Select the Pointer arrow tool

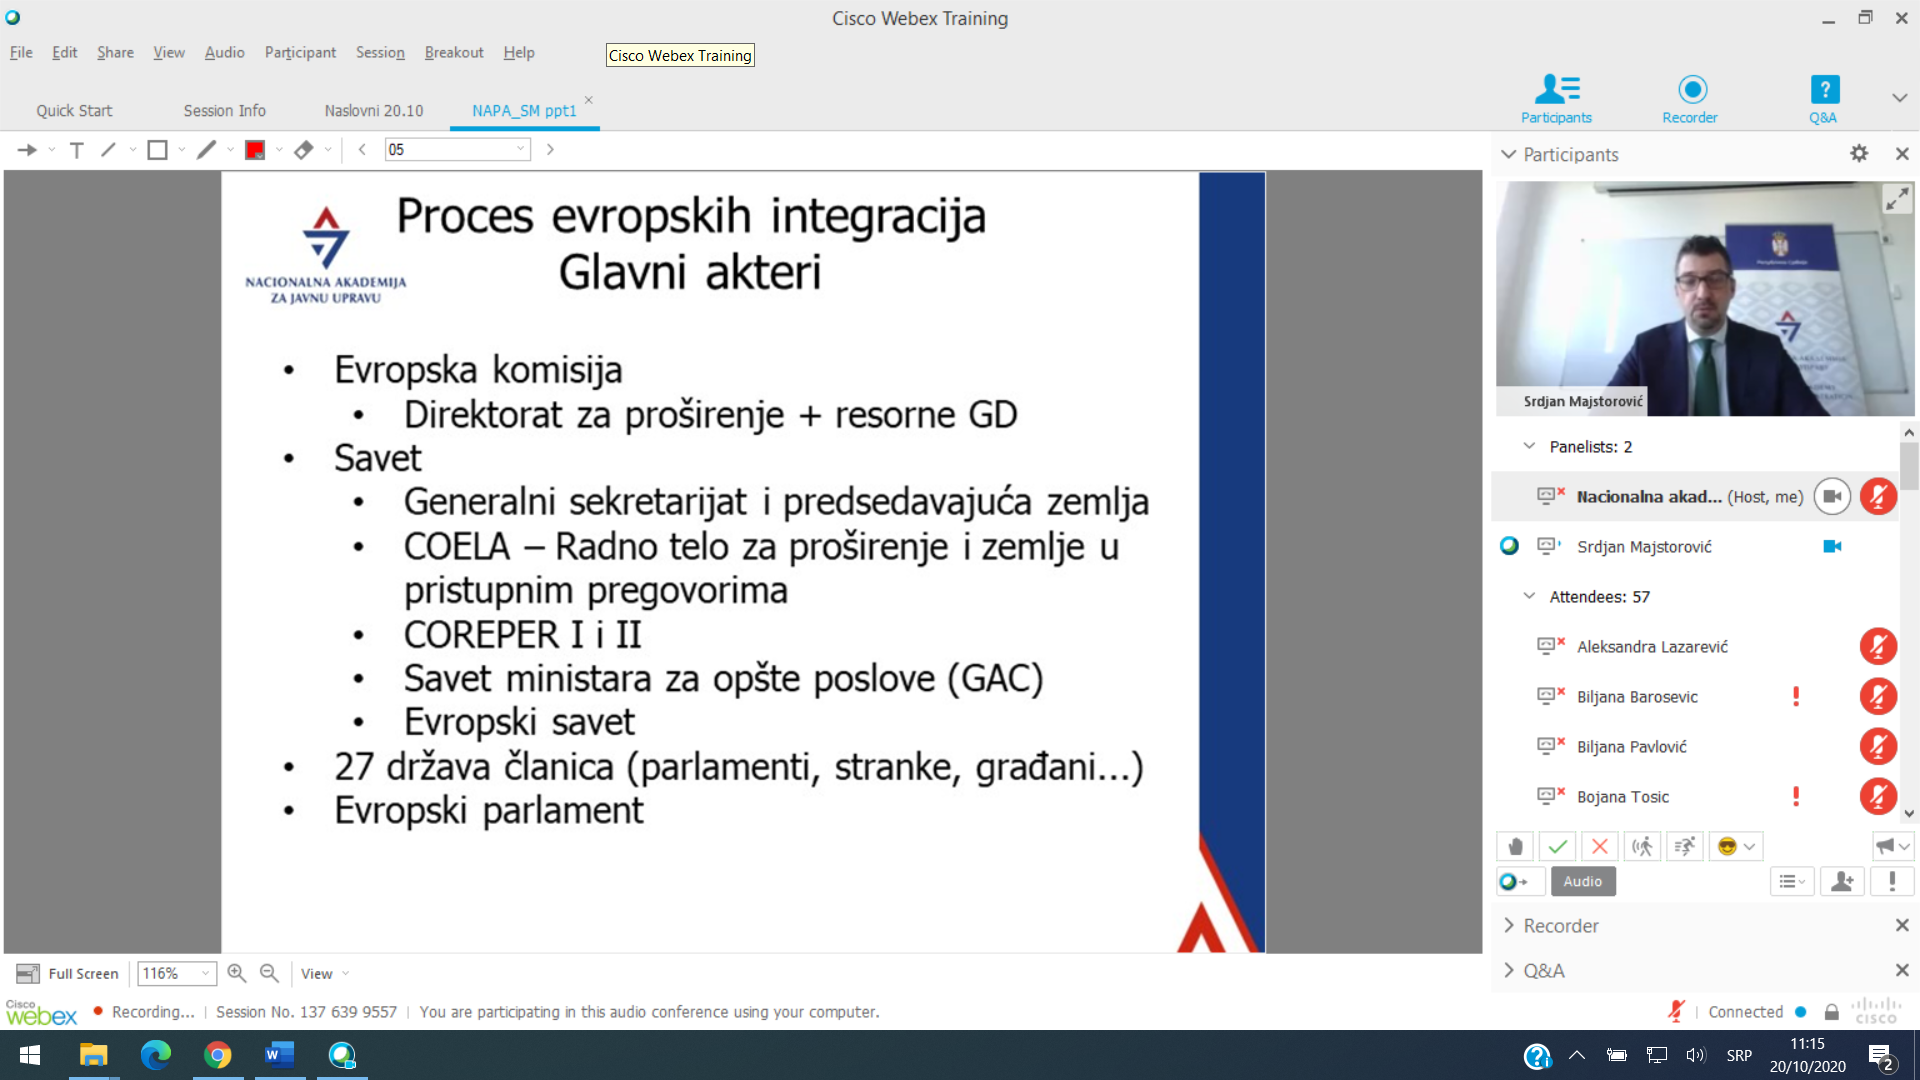pyautogui.click(x=27, y=150)
